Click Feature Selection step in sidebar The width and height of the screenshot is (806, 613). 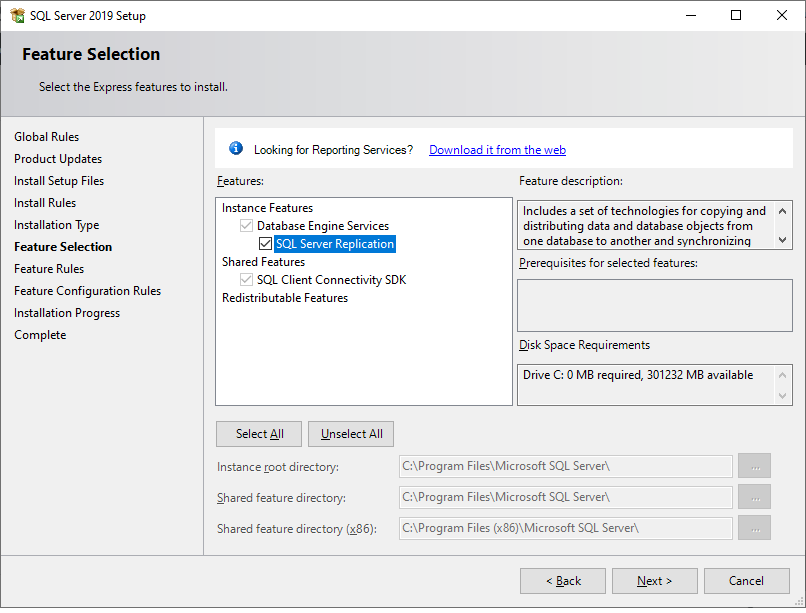(x=63, y=247)
